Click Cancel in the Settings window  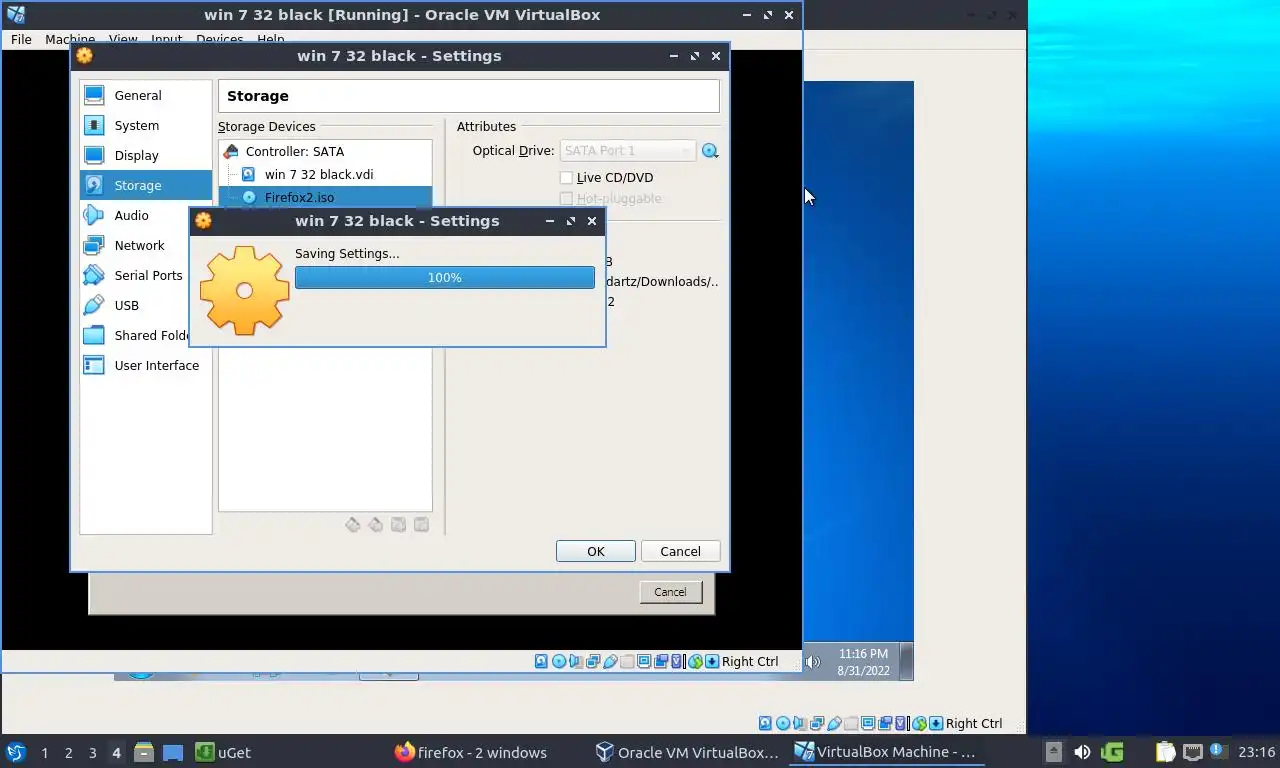680,551
